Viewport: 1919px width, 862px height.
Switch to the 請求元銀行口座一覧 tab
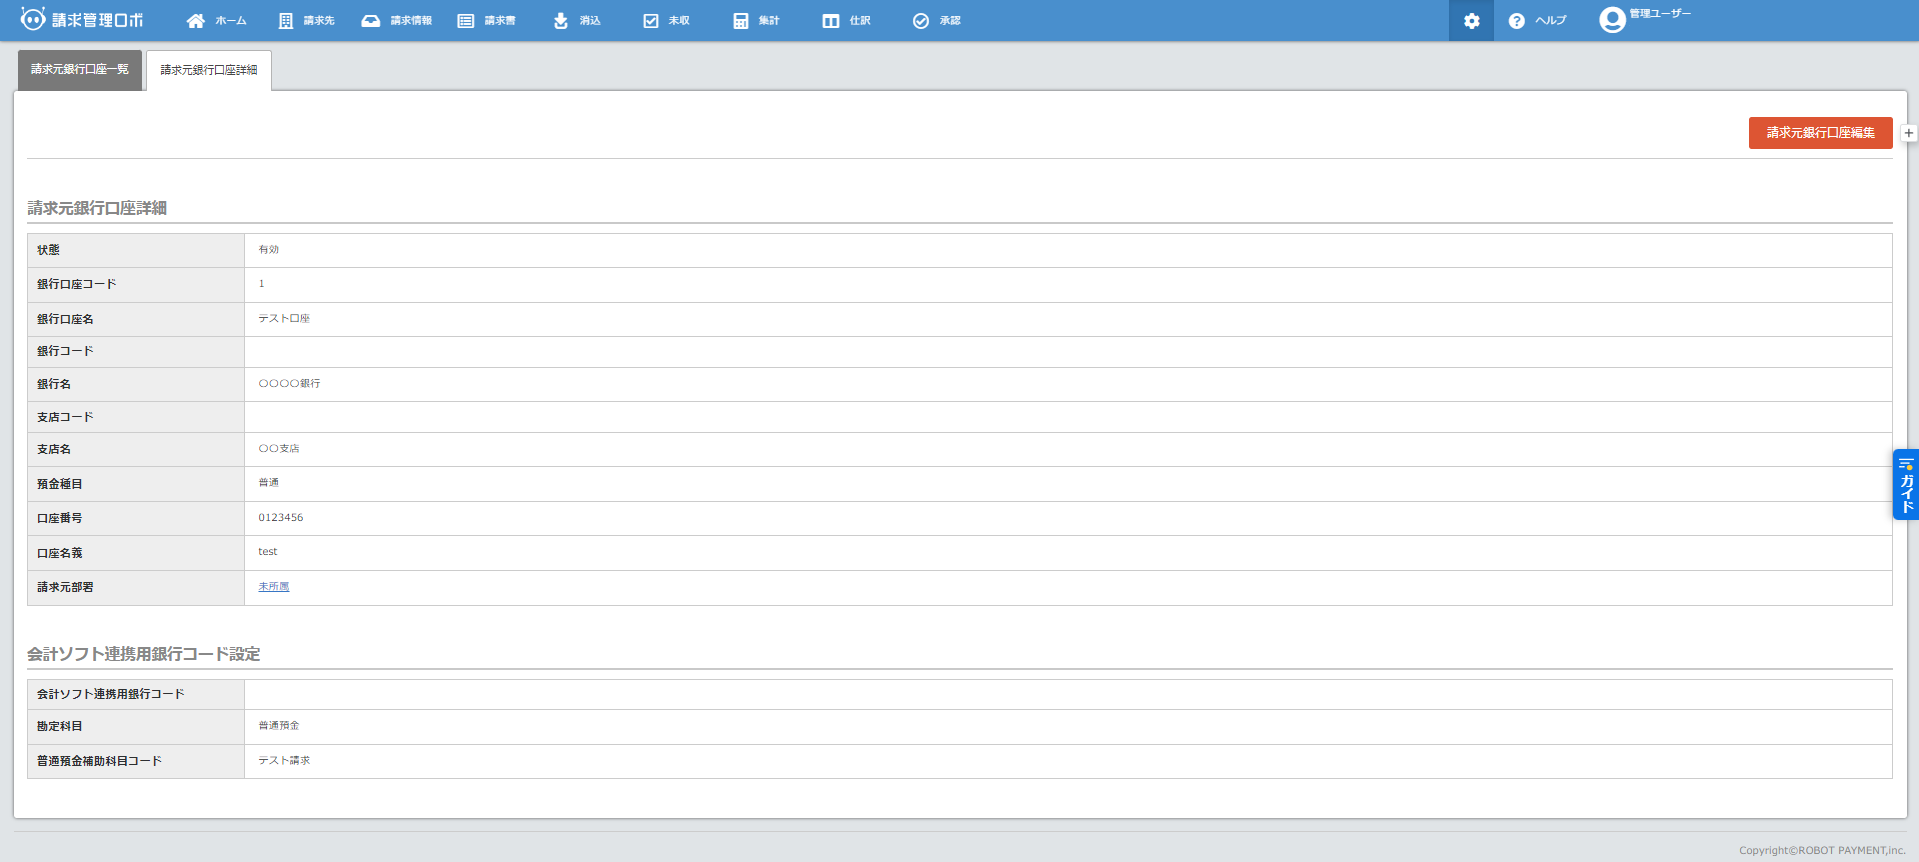coord(80,70)
